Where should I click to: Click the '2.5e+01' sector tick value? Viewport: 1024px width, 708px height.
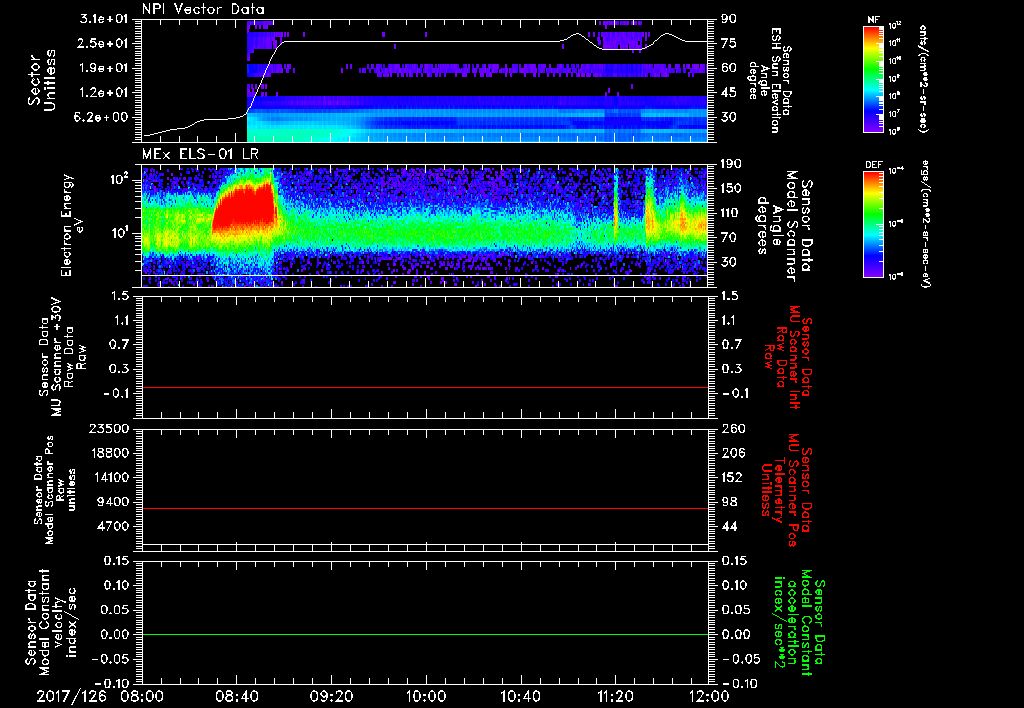104,43
